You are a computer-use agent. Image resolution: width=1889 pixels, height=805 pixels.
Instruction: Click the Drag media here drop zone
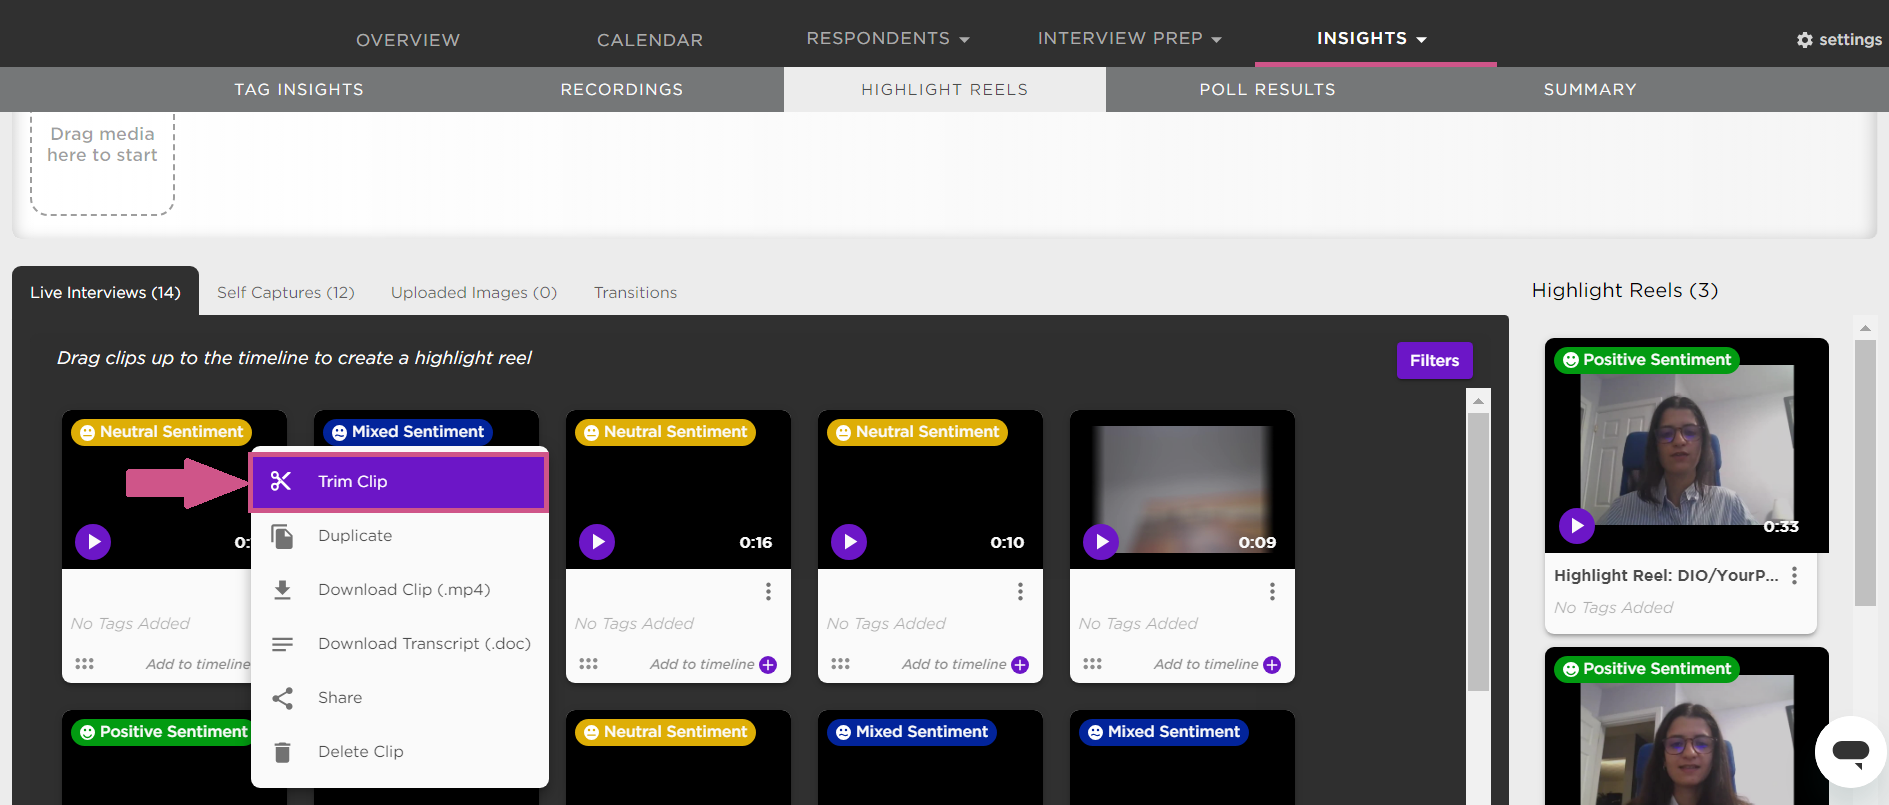(103, 164)
